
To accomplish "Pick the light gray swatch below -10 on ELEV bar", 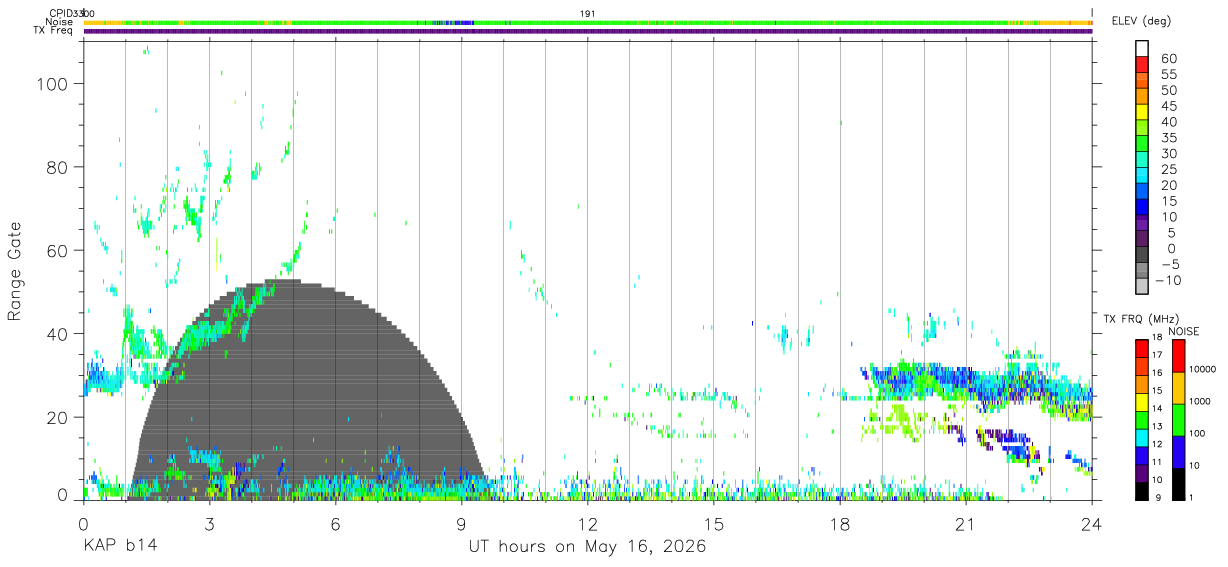I will click(x=1142, y=287).
